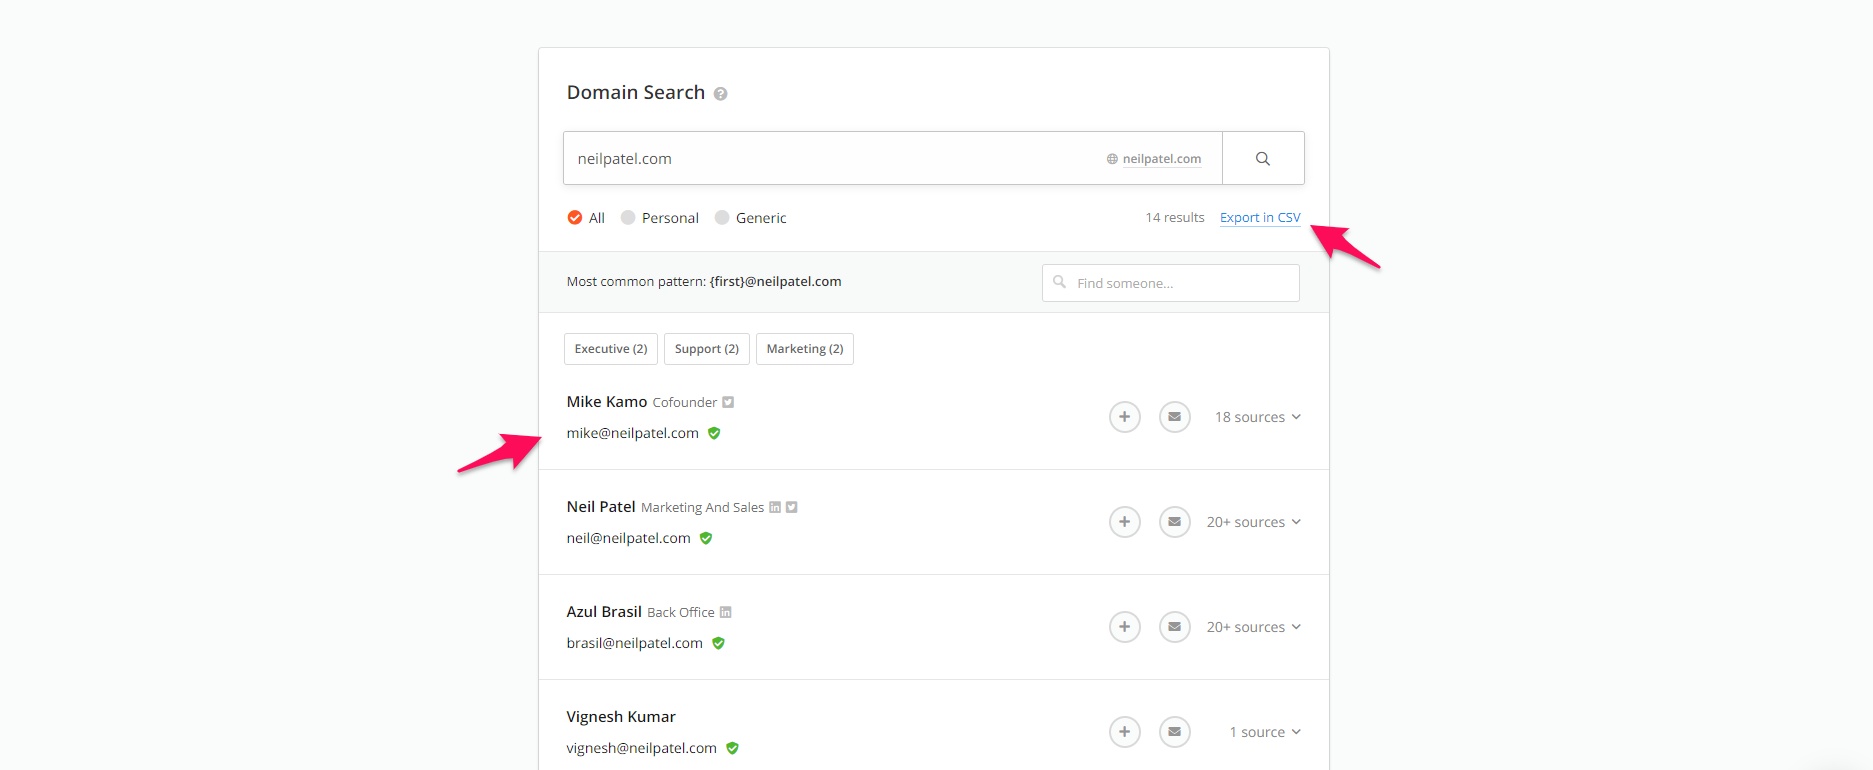Screen dimensions: 1873x770
Task: Select the Generic filter radio button
Action: click(722, 218)
